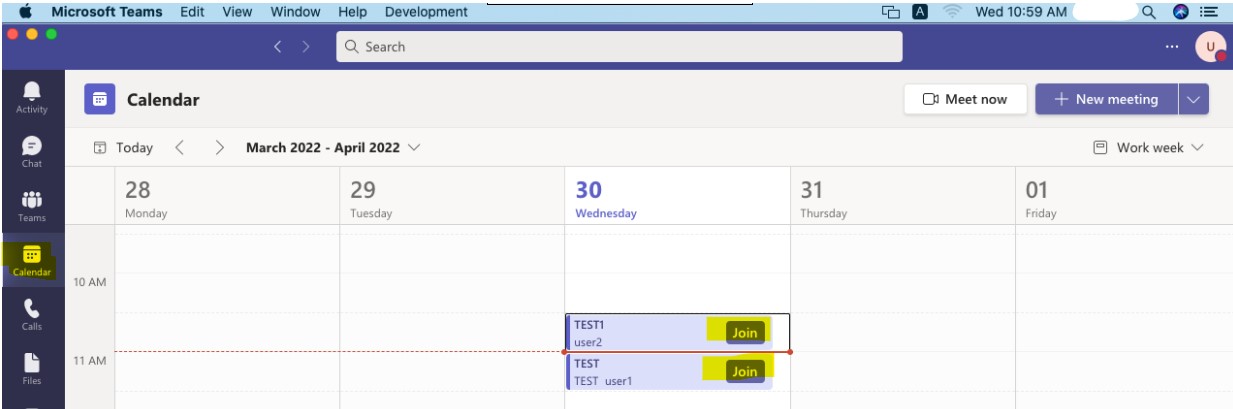Open the user profile avatar
The height and width of the screenshot is (409, 1233).
pos(1210,46)
